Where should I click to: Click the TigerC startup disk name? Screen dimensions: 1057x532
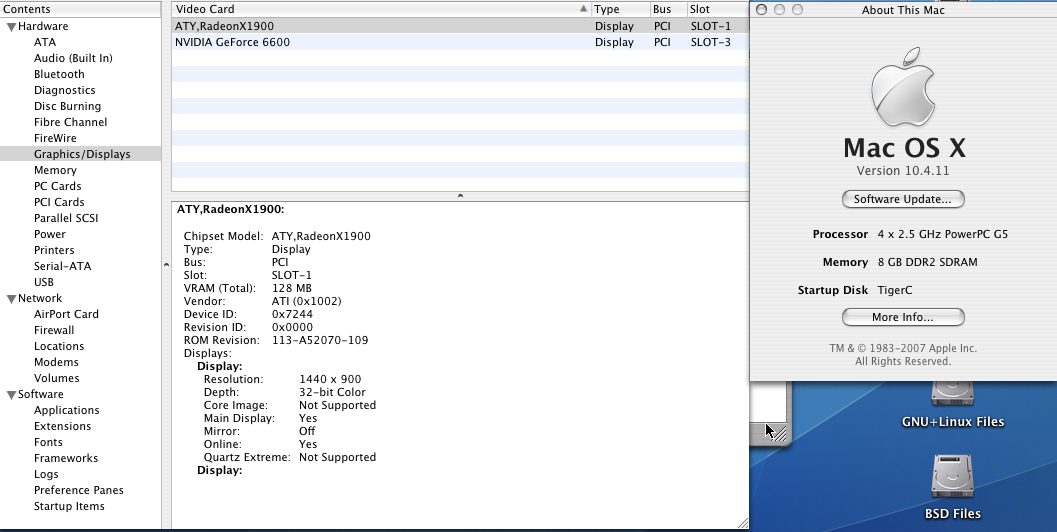pyautogui.click(x=895, y=290)
